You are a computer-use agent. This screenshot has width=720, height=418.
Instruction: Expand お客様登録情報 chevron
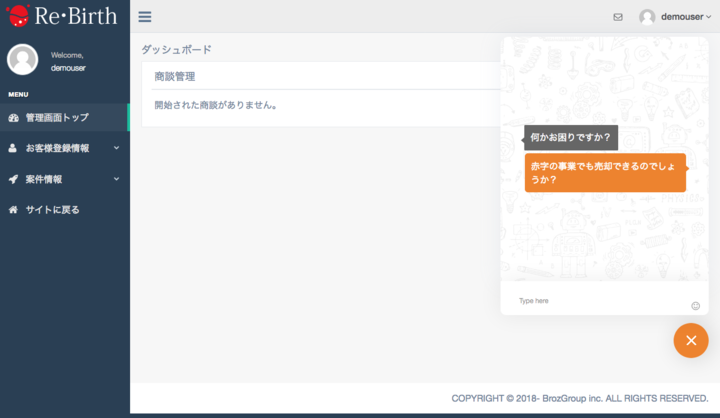116,148
